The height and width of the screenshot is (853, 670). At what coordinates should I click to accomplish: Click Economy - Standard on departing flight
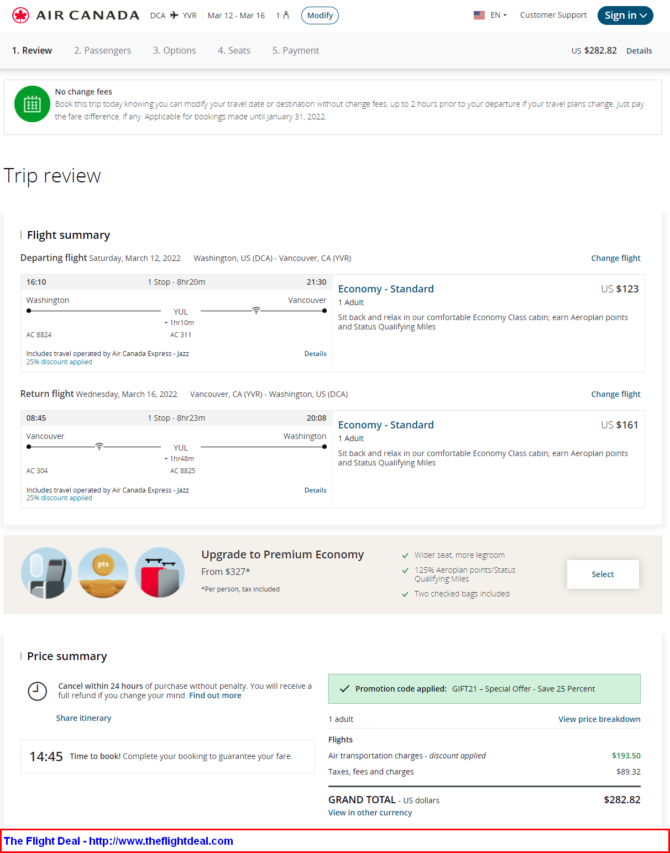(x=386, y=289)
